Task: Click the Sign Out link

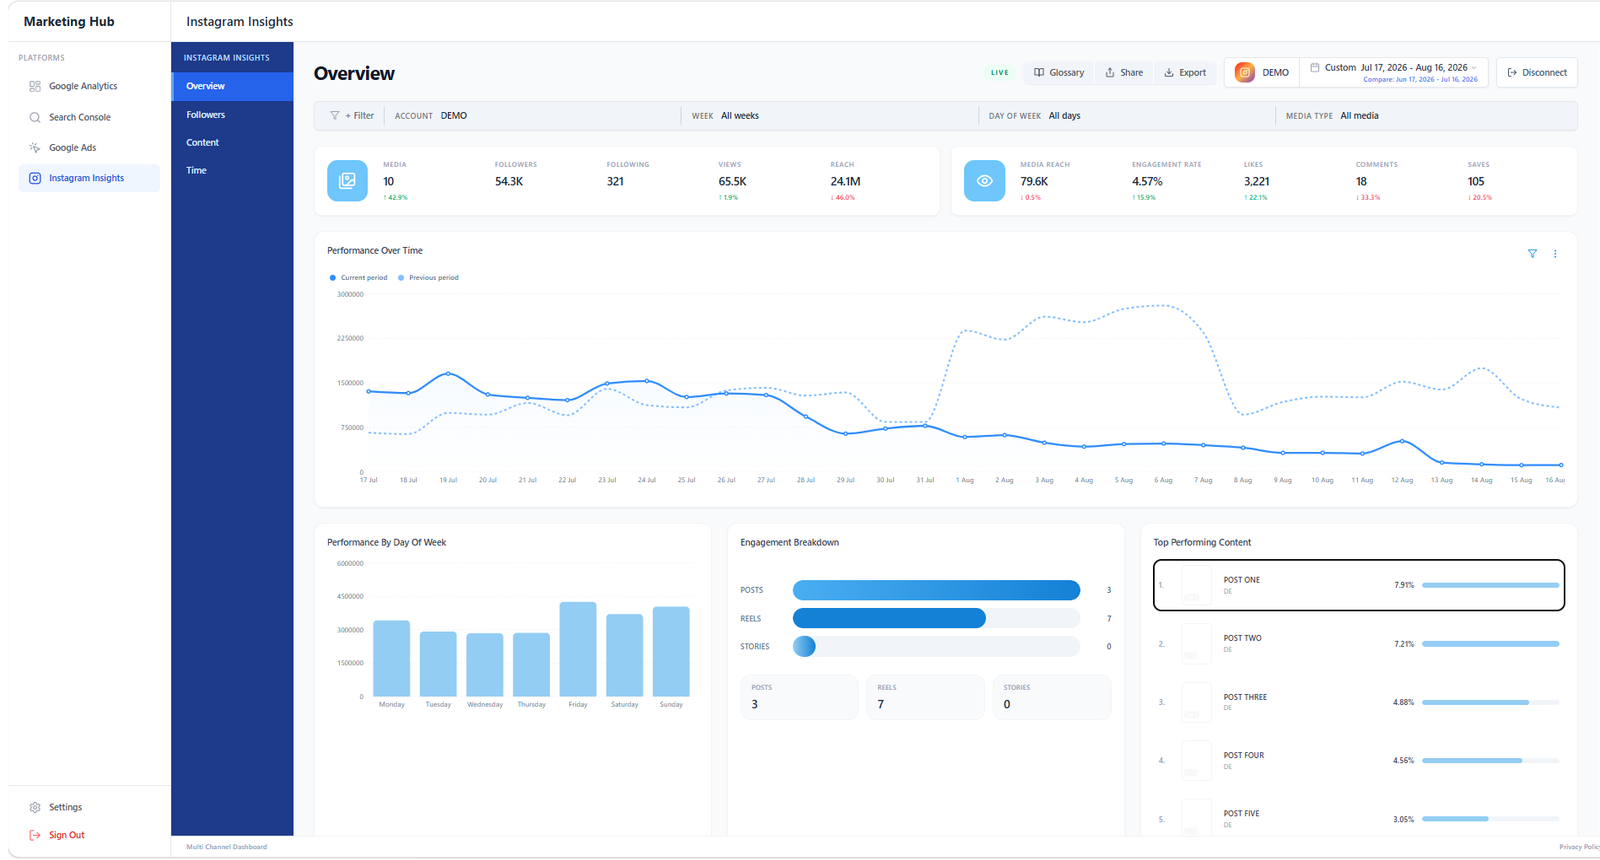Action: [x=67, y=835]
